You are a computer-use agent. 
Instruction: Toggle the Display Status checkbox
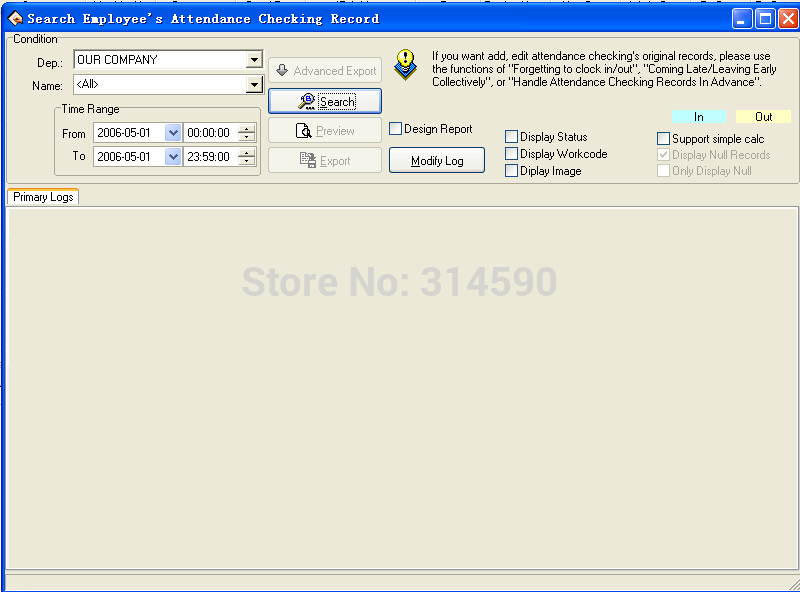[512, 137]
